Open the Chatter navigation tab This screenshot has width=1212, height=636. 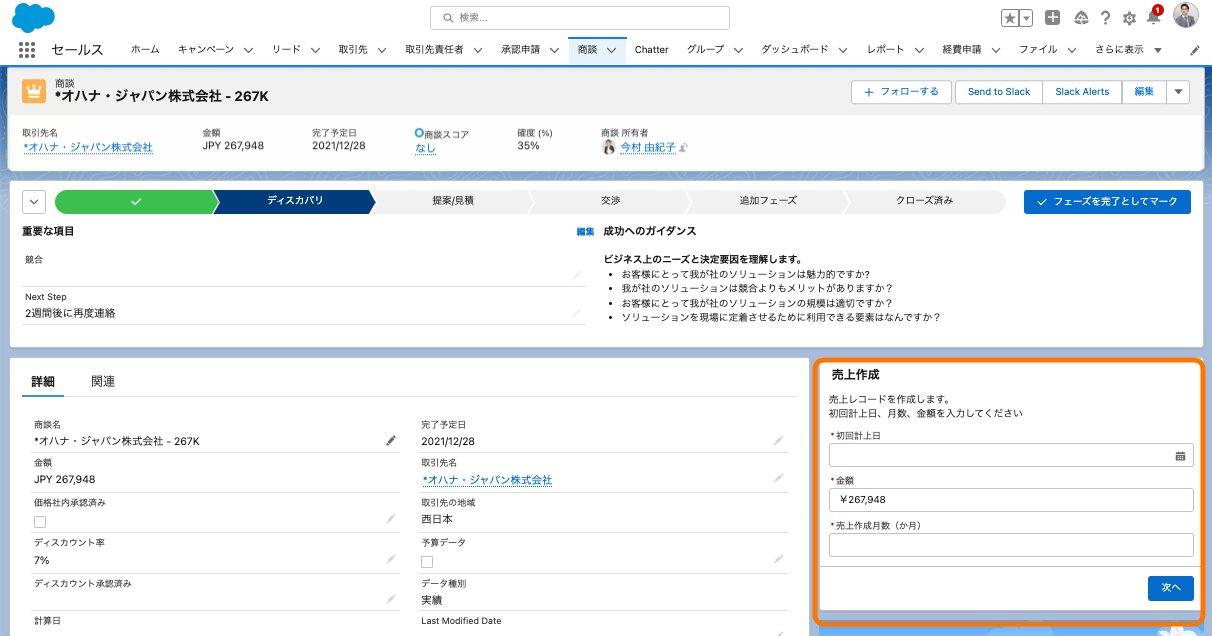[652, 50]
